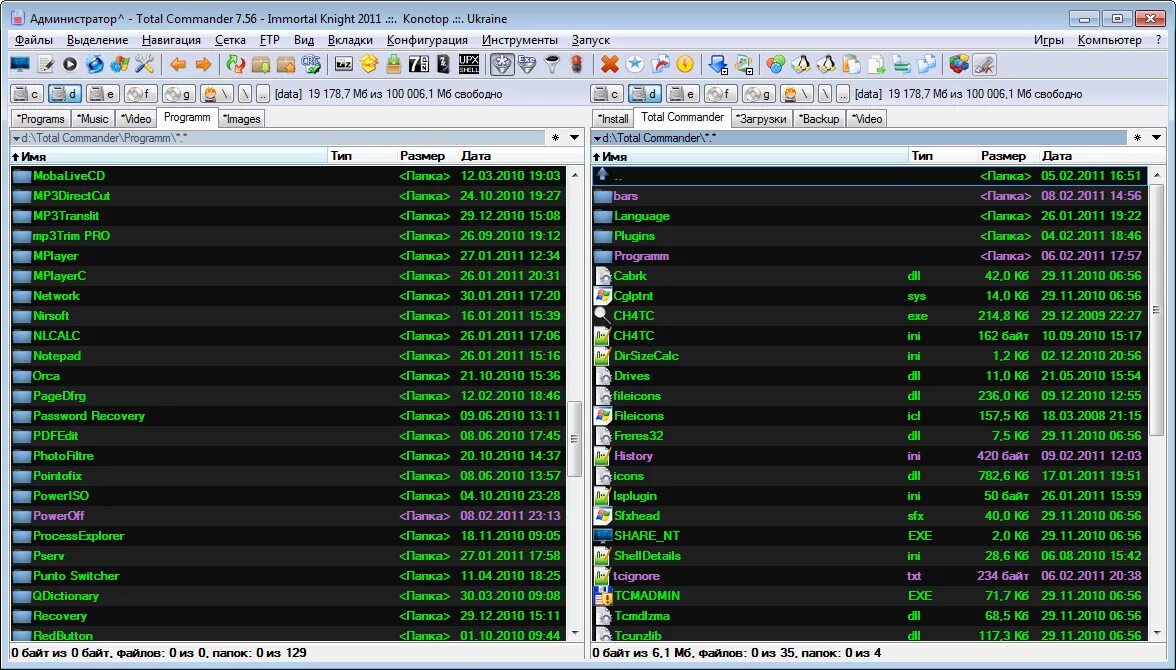Open the Инструменты menu
Viewport: 1176px width, 670px height.
[x=520, y=40]
